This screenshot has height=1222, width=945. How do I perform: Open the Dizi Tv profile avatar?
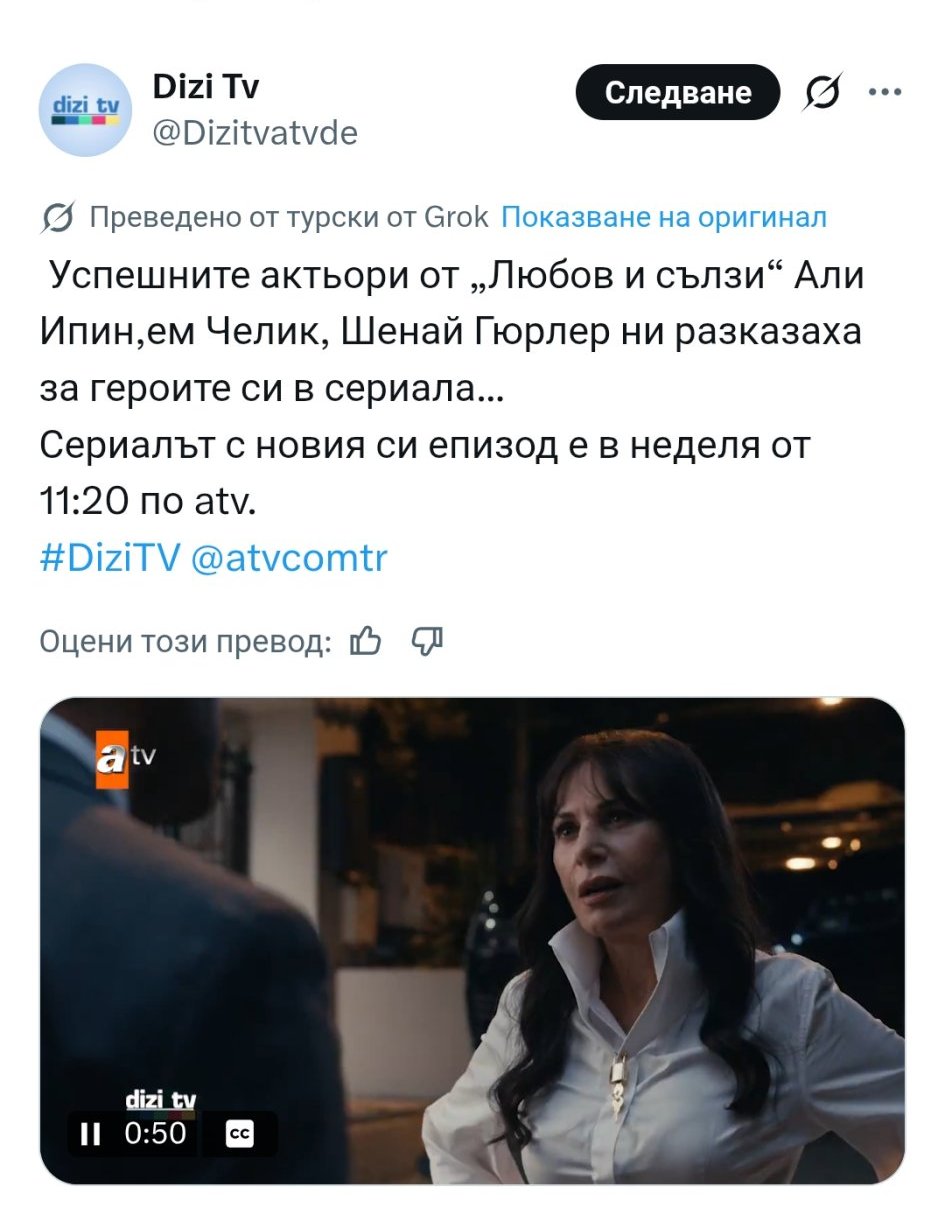click(x=85, y=110)
